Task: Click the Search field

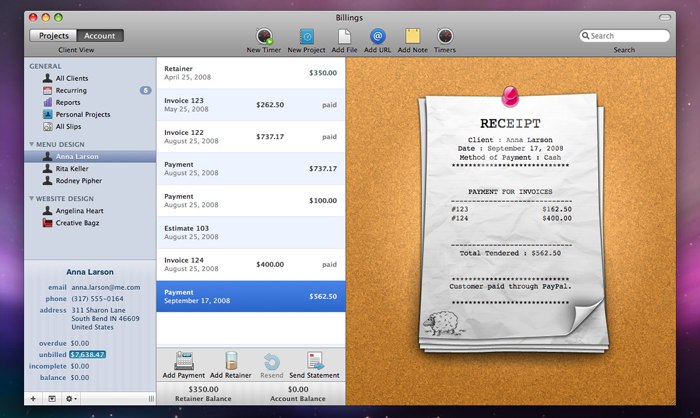Action: coord(627,36)
